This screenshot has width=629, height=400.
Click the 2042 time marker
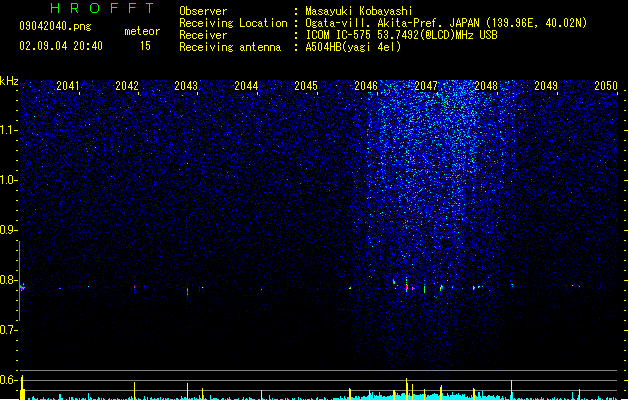coord(127,85)
